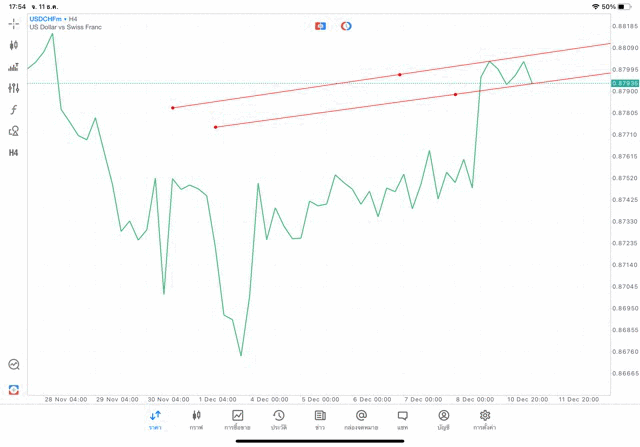Toggle the red-blue circle icon at top

pyautogui.click(x=346, y=26)
